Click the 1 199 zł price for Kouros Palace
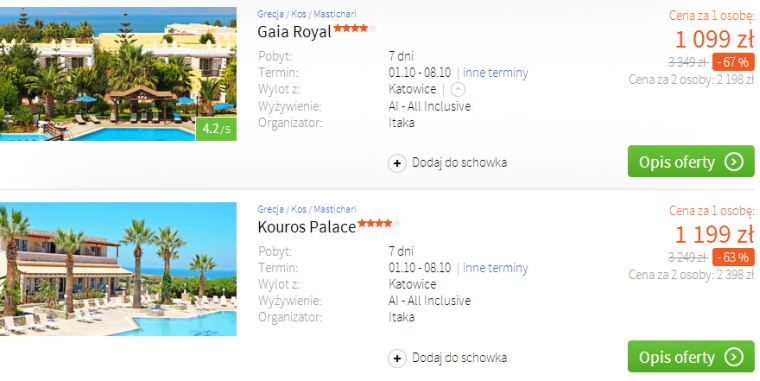Viewport: 760px width, 381px height. 714,235
